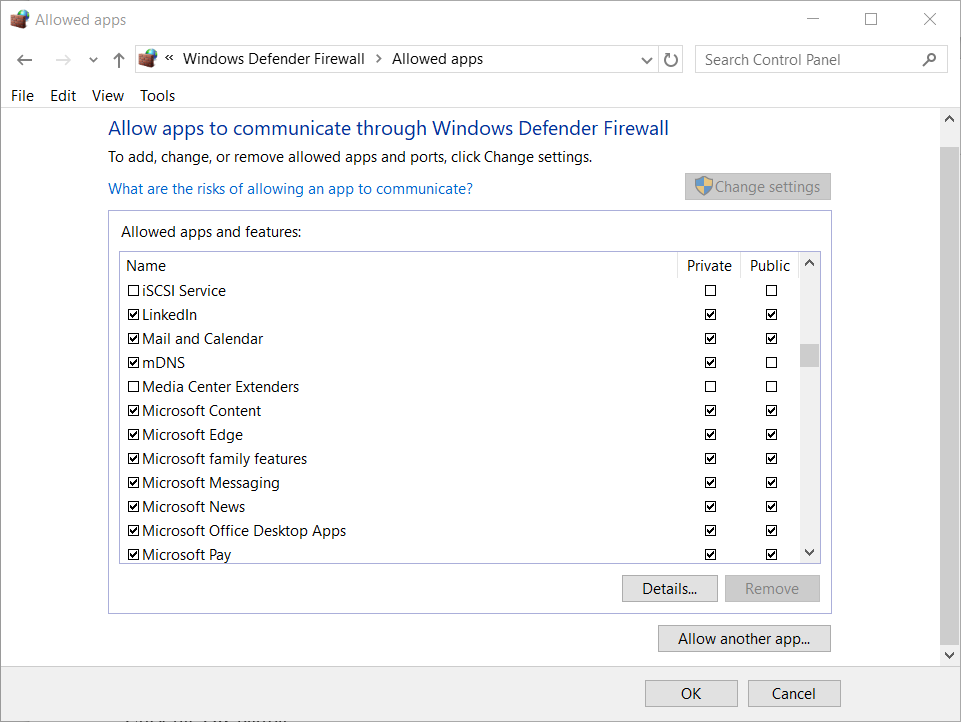Expand the address bar history dropdown
This screenshot has width=961, height=722.
click(646, 60)
